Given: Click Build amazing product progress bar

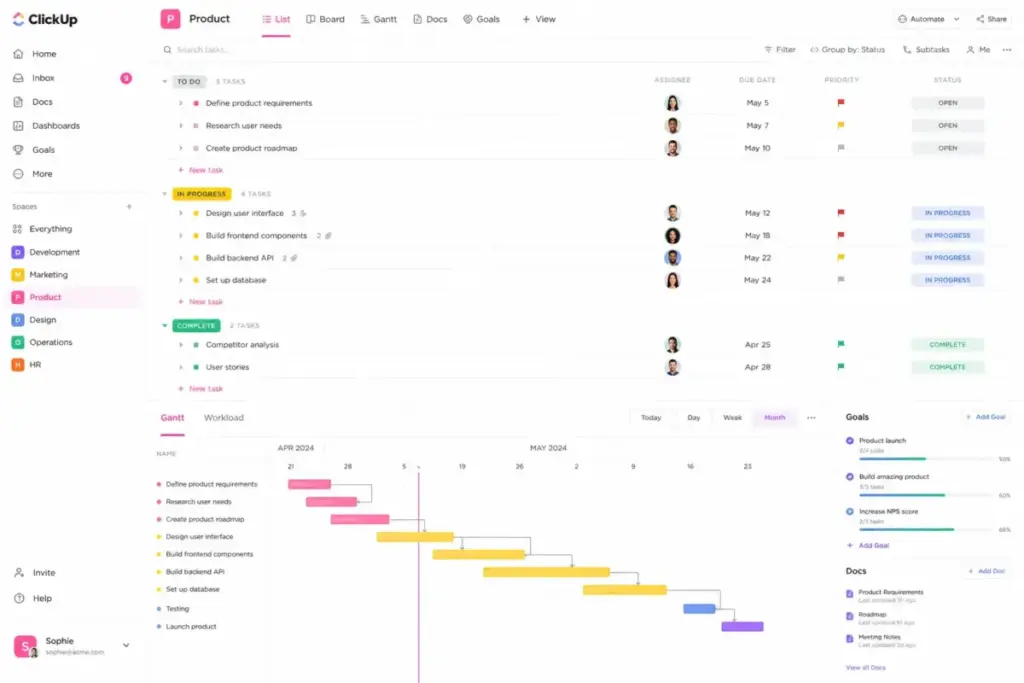Looking at the screenshot, I should click(x=927, y=495).
